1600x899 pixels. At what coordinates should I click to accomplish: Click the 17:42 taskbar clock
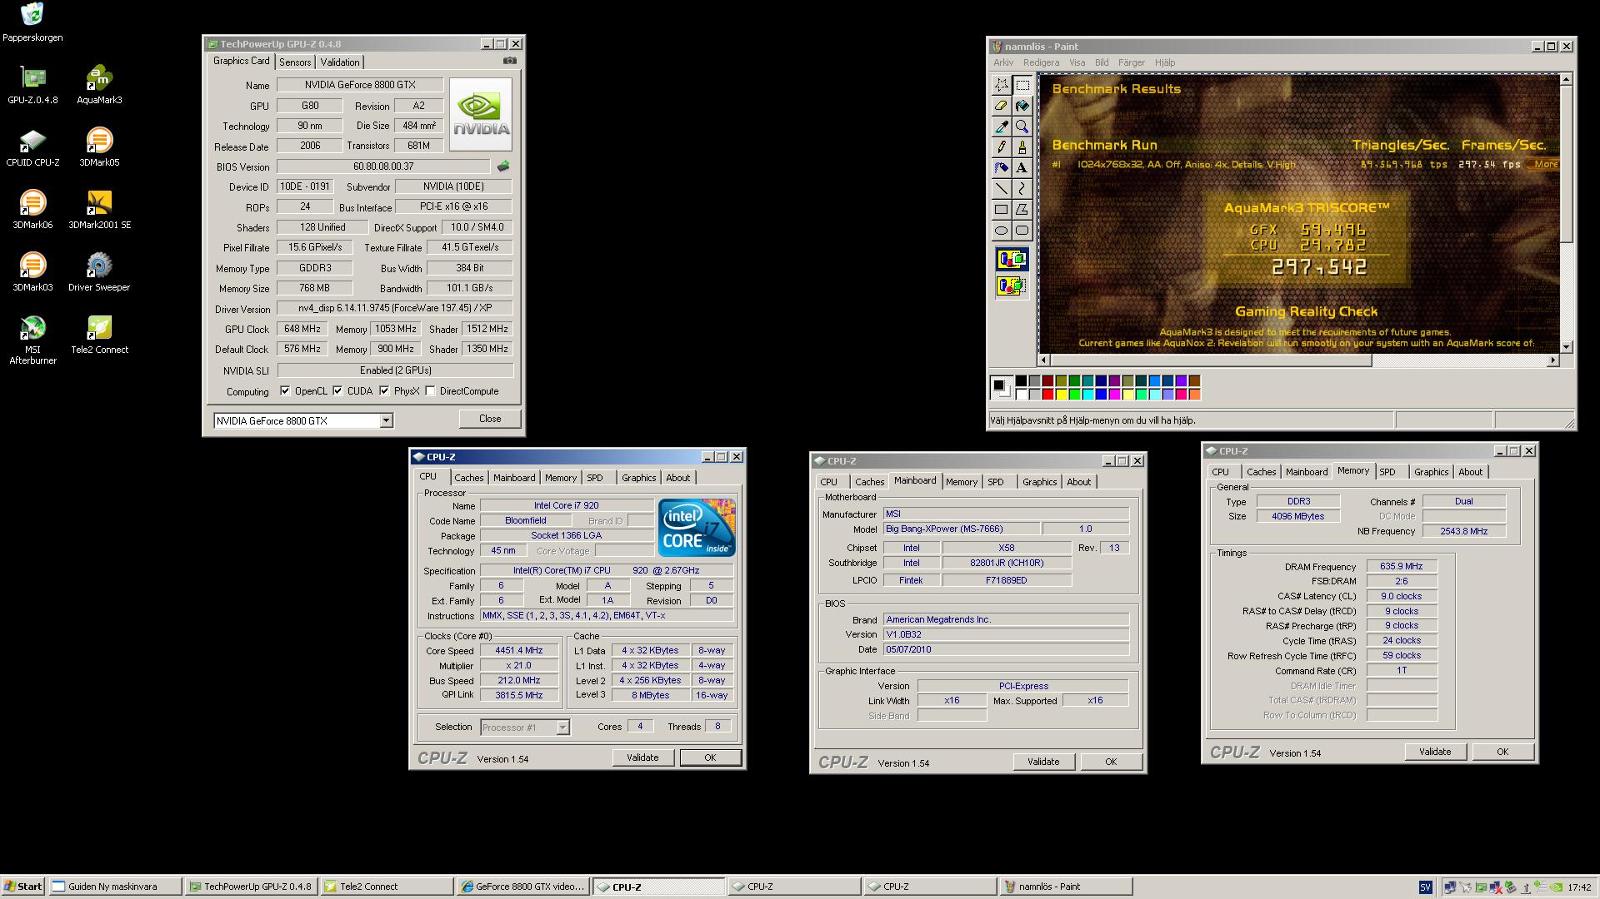(1579, 887)
